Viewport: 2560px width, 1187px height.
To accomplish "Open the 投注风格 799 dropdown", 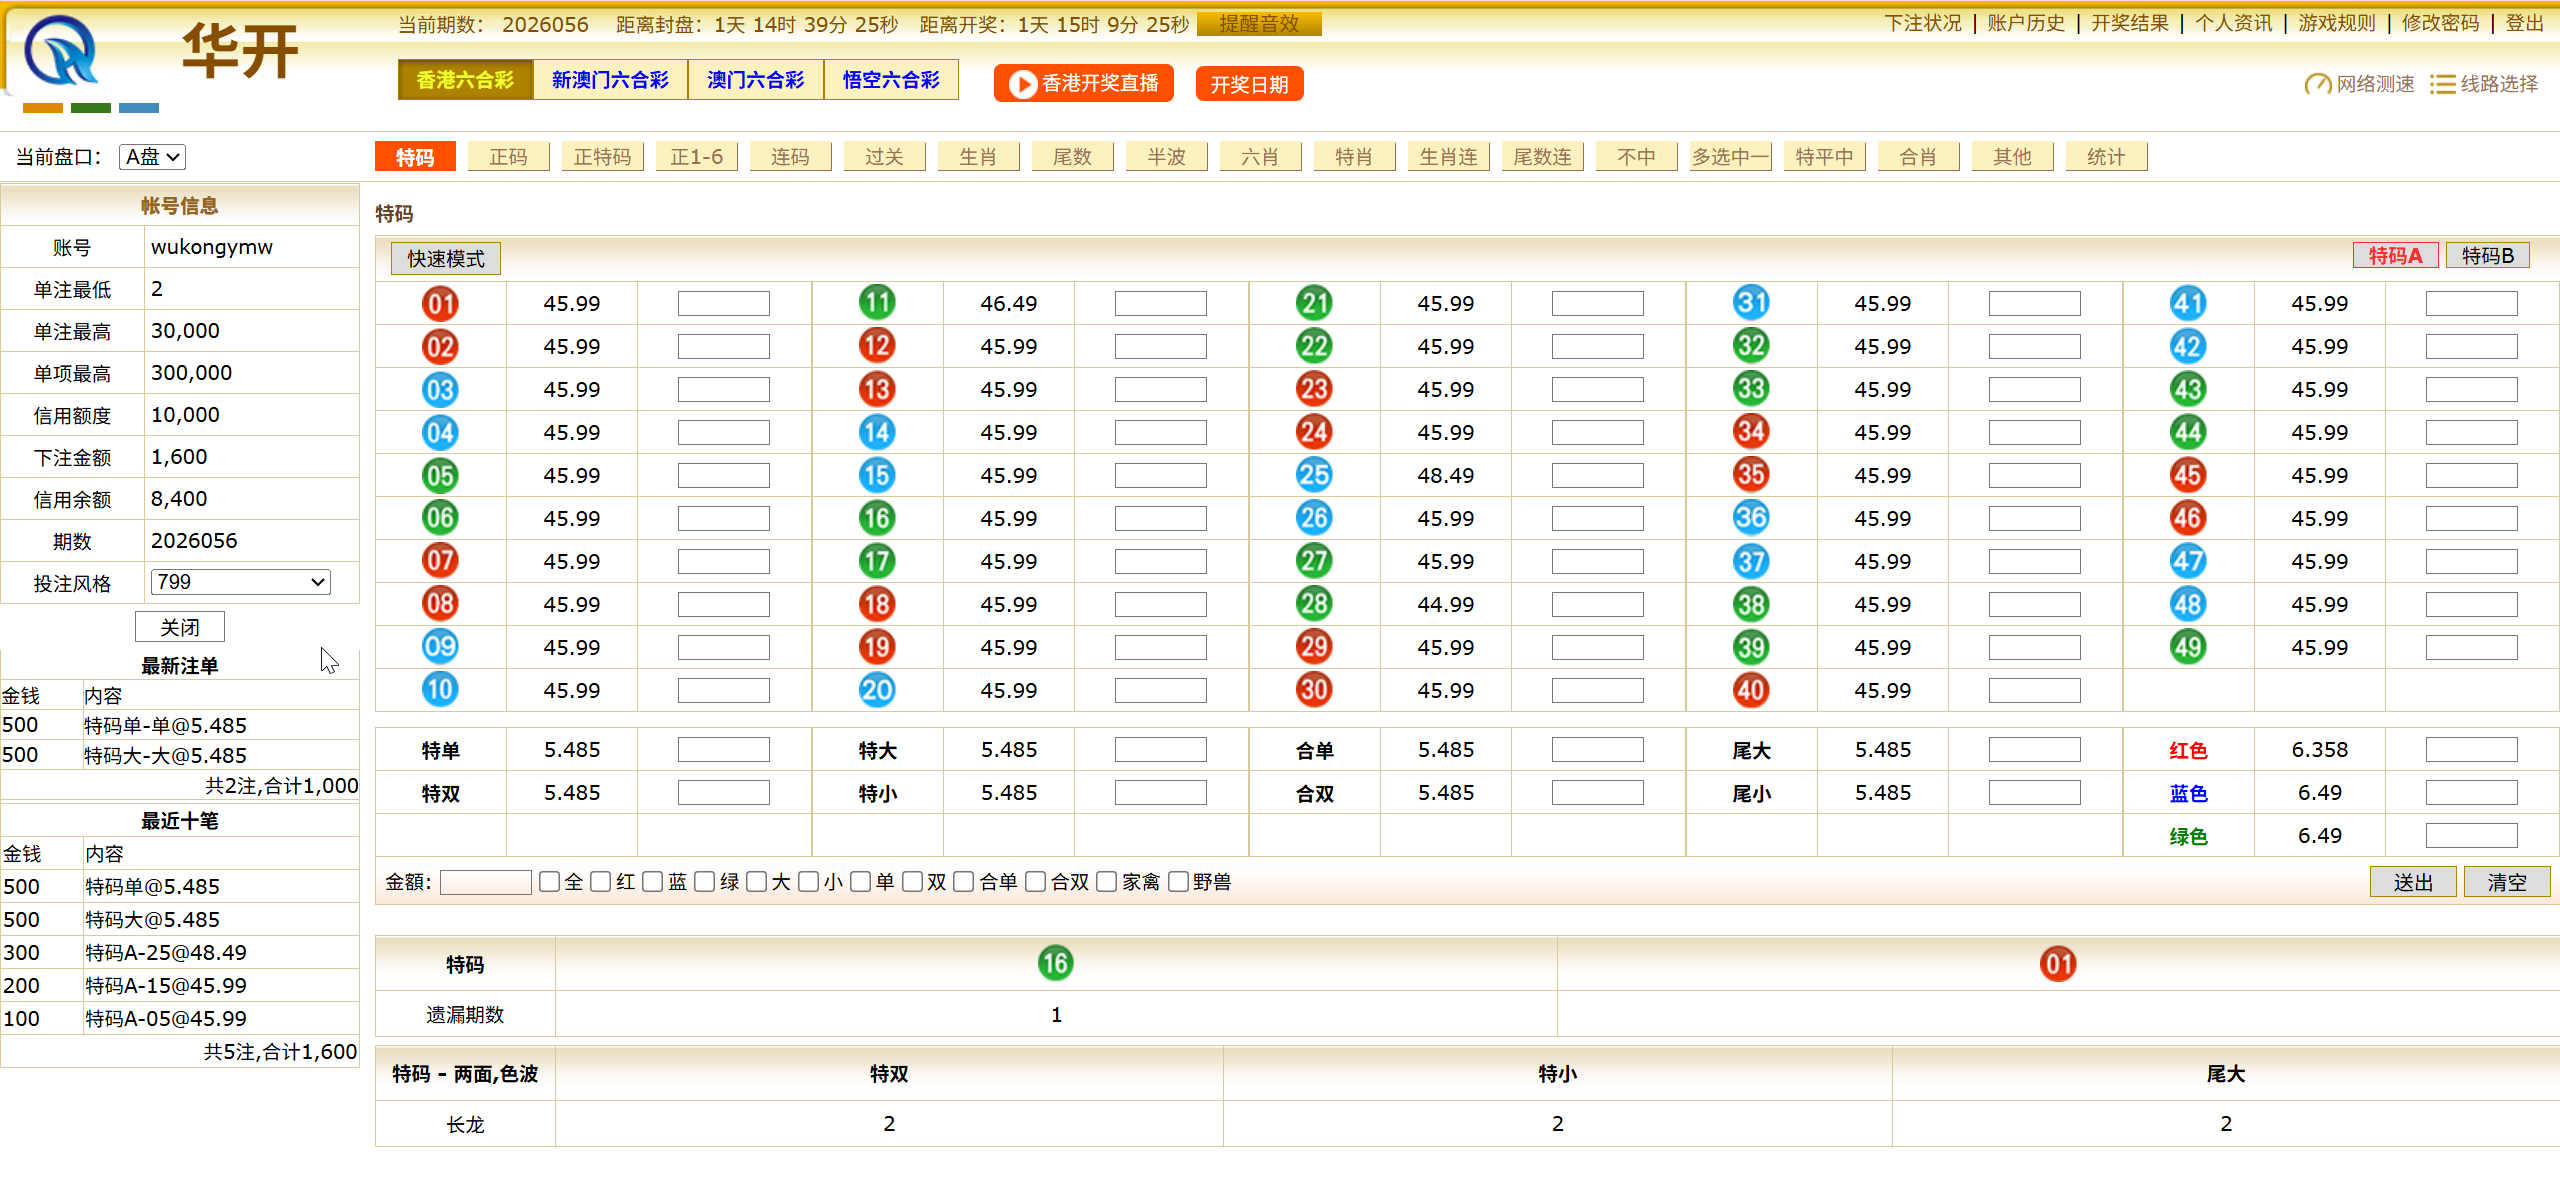I will coord(240,582).
